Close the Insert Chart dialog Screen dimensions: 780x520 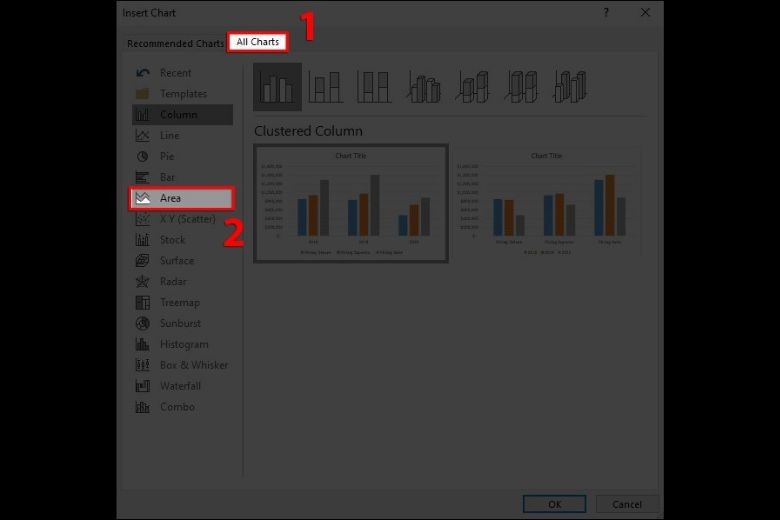tap(645, 12)
